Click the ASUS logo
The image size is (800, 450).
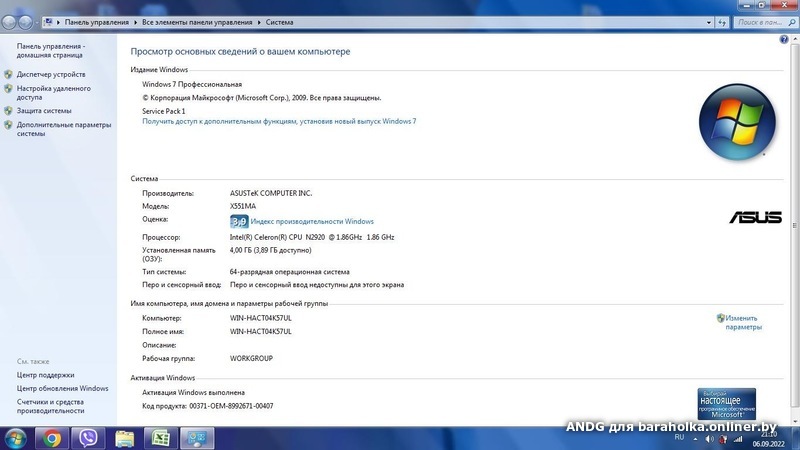click(x=755, y=217)
